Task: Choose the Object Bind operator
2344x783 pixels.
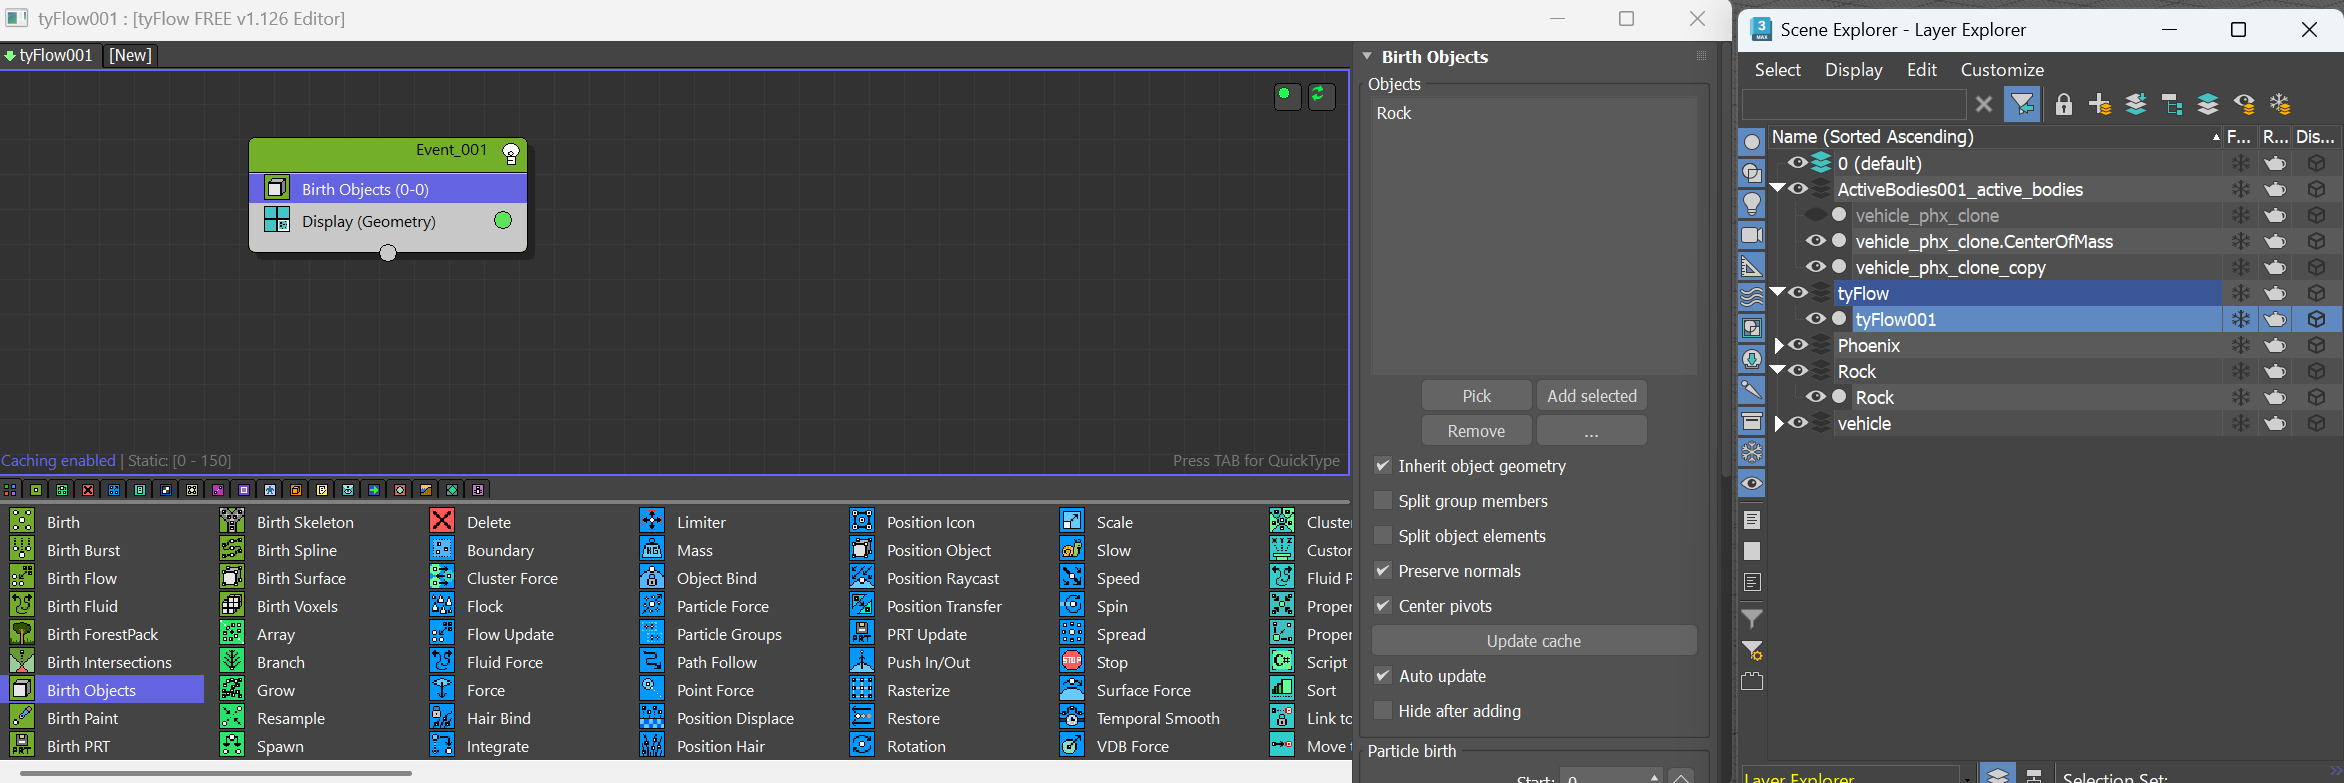Action: click(716, 578)
